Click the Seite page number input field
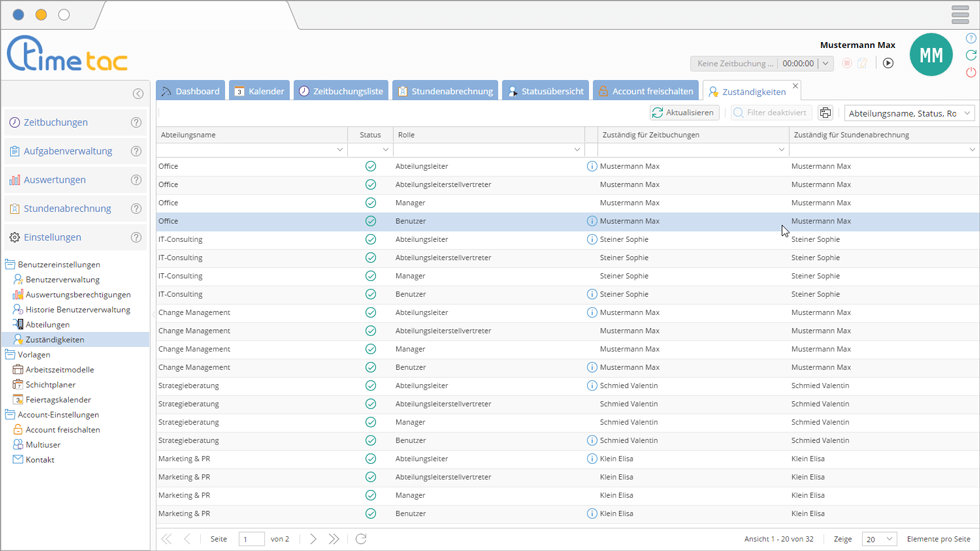The height and width of the screenshot is (551, 980). tap(251, 539)
